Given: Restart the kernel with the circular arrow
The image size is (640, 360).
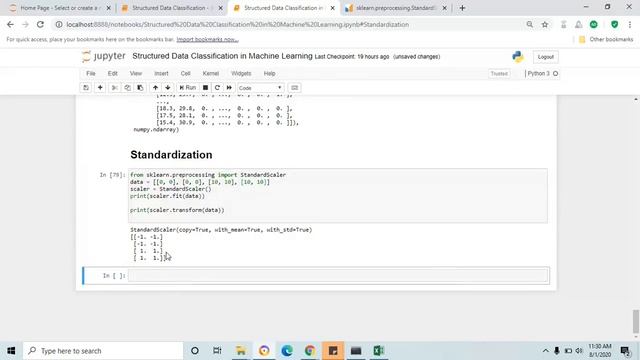Looking at the screenshot, I should tap(217, 88).
